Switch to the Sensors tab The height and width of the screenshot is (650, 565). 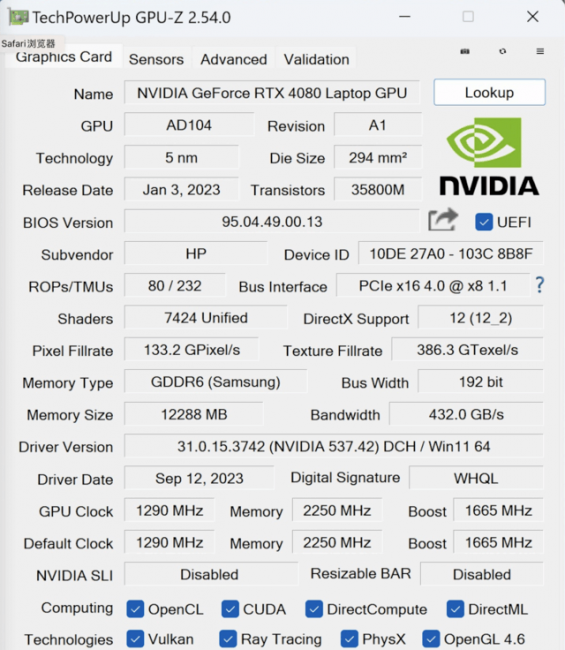[156, 59]
